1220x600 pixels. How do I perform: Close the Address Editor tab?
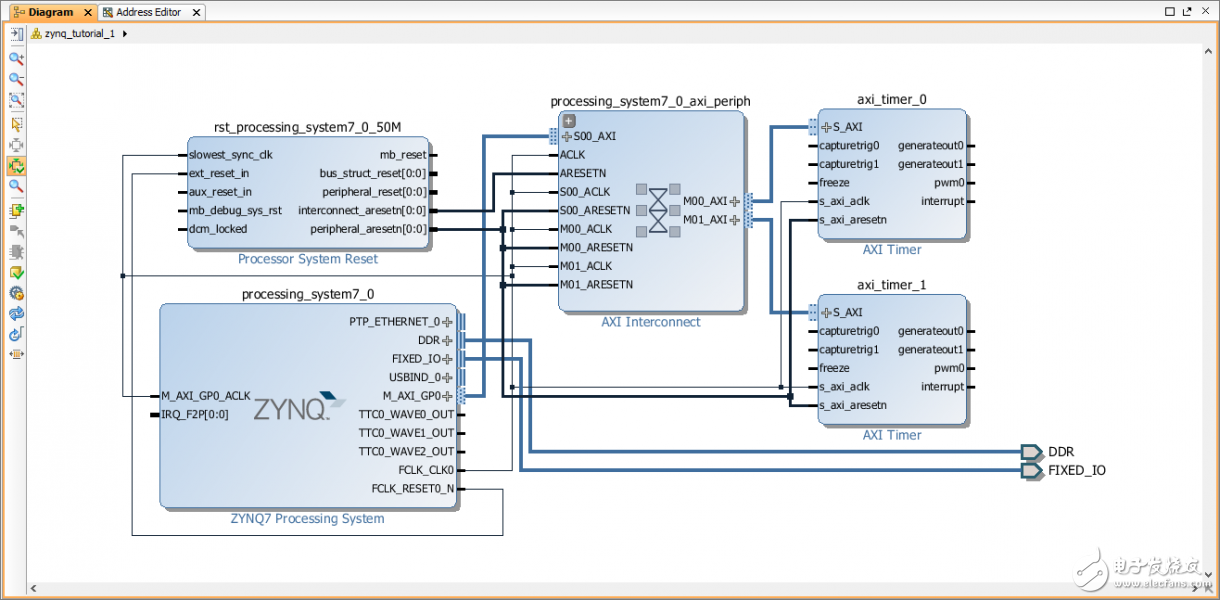pos(197,13)
